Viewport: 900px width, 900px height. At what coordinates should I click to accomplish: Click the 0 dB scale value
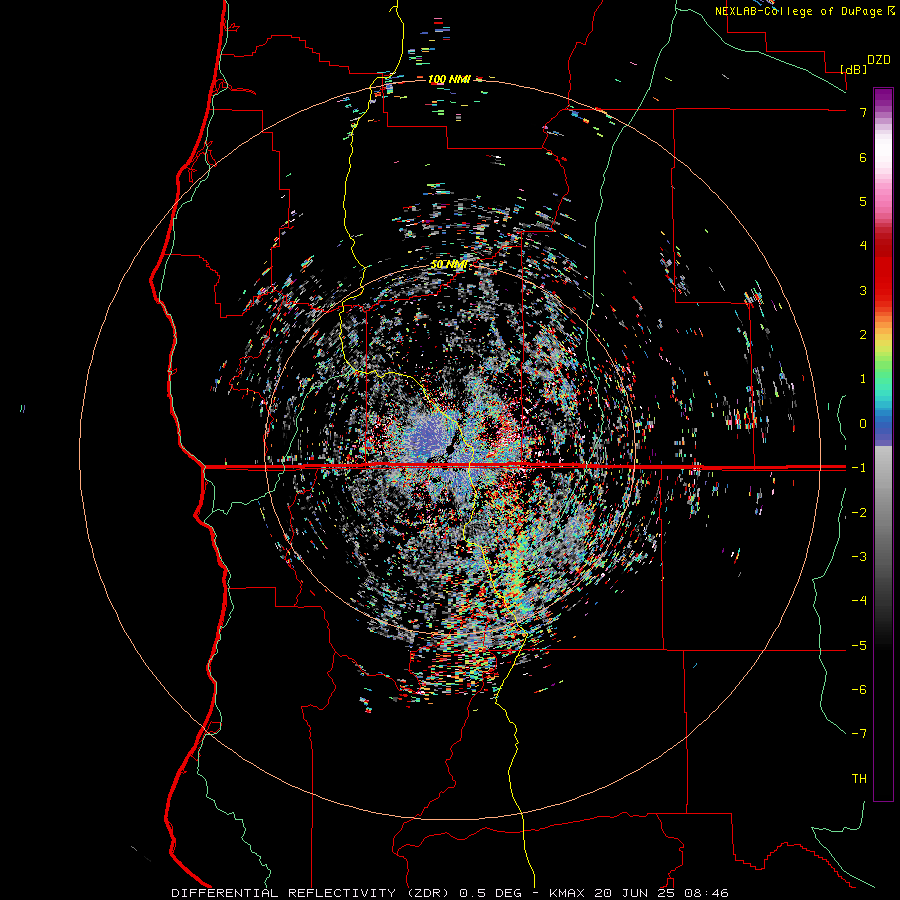[x=863, y=424]
